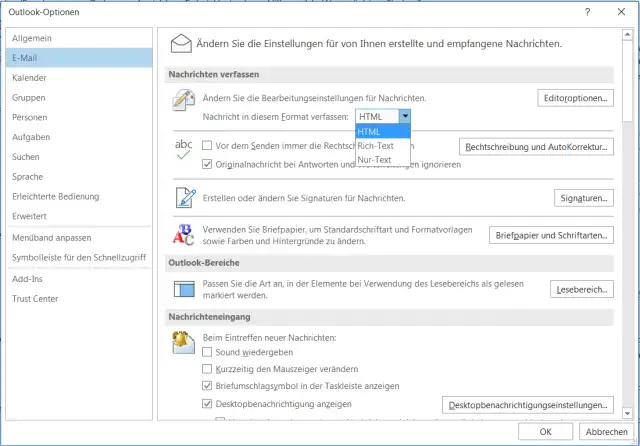Viewport: 640px width, 446px height.
Task: Close the Outlook-Optionen dialog
Action: pos(621,12)
